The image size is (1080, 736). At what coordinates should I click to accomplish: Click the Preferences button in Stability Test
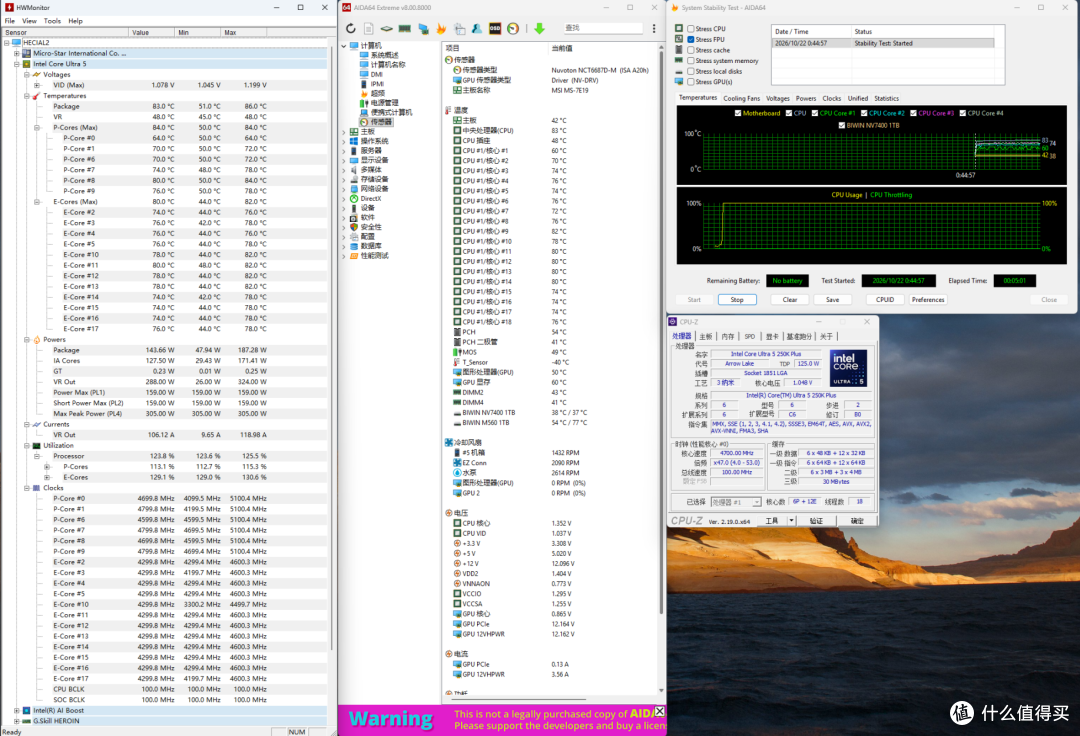pyautogui.click(x=928, y=299)
